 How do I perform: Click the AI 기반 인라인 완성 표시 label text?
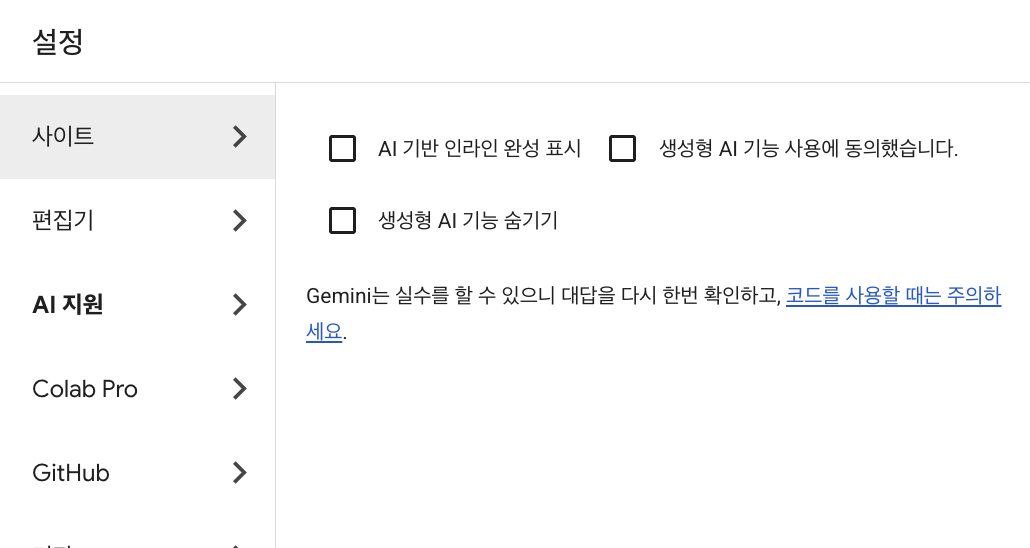(x=480, y=148)
